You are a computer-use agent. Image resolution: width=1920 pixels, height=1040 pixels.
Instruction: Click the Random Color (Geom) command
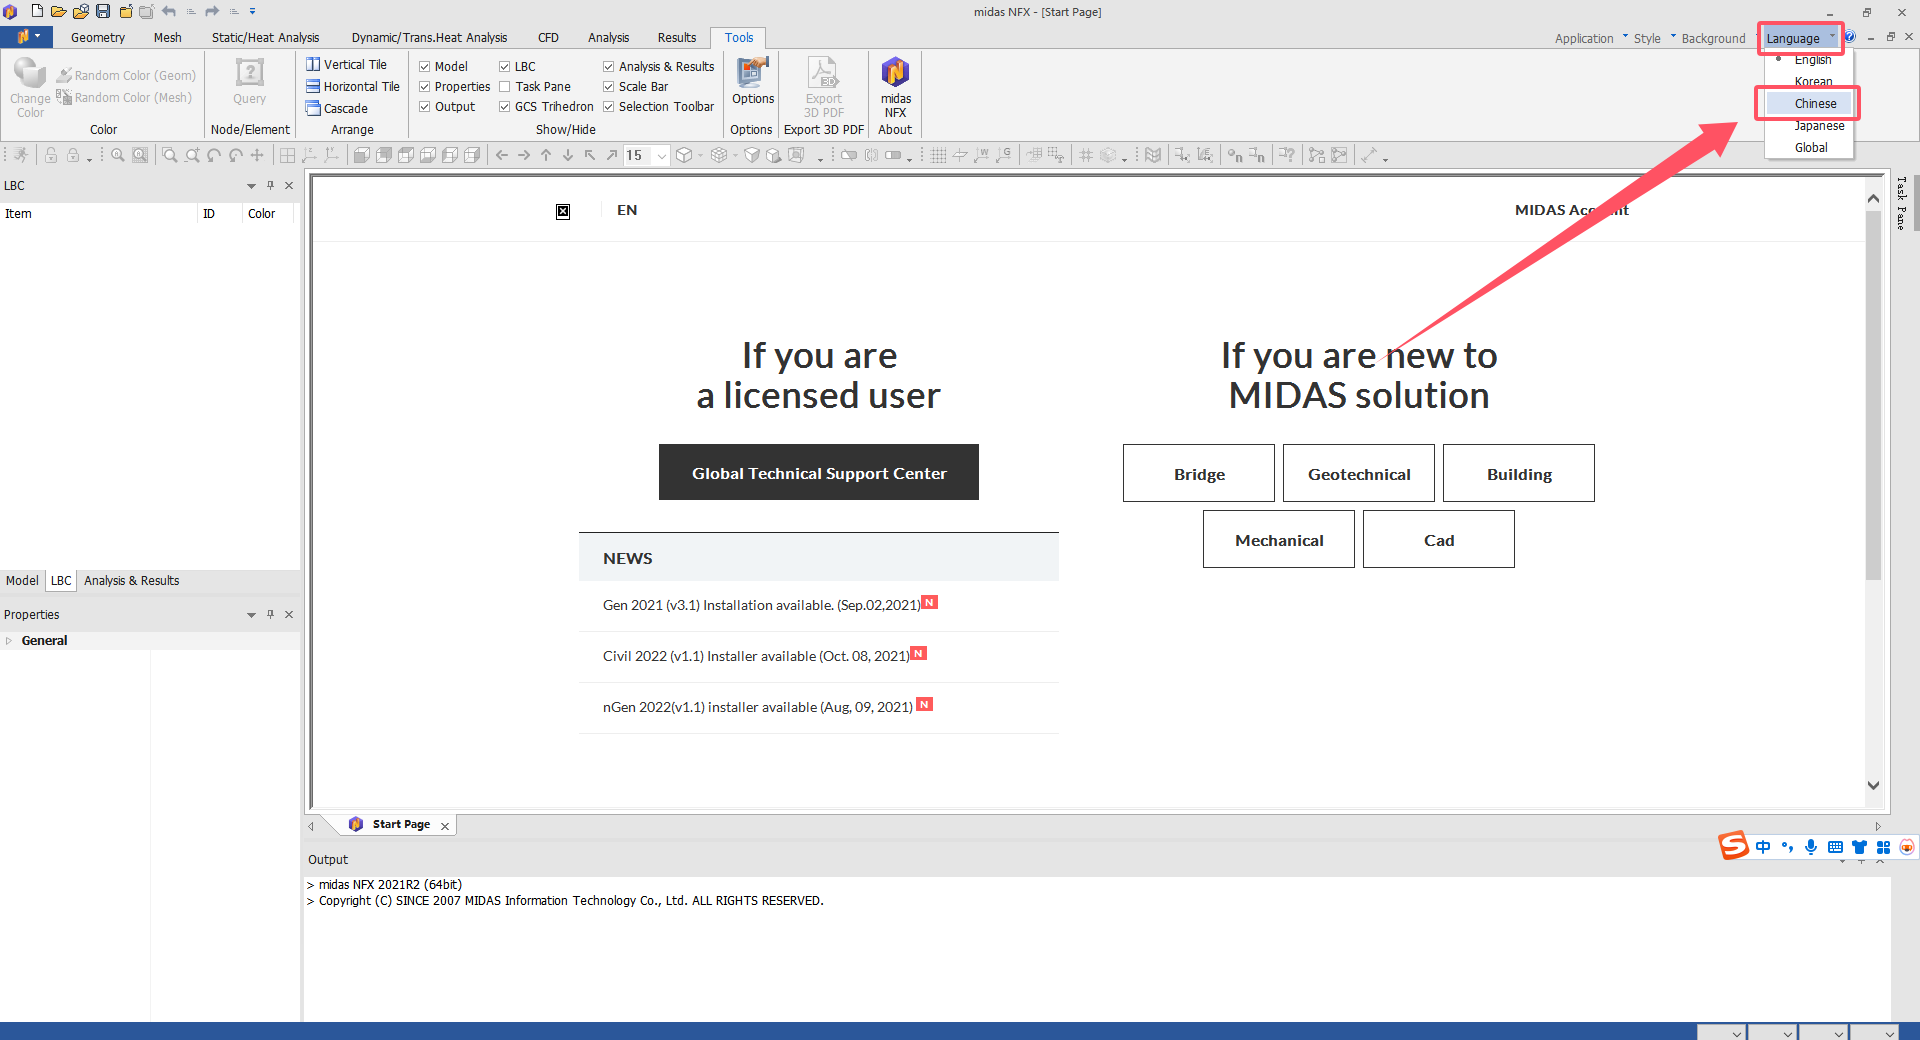point(126,75)
